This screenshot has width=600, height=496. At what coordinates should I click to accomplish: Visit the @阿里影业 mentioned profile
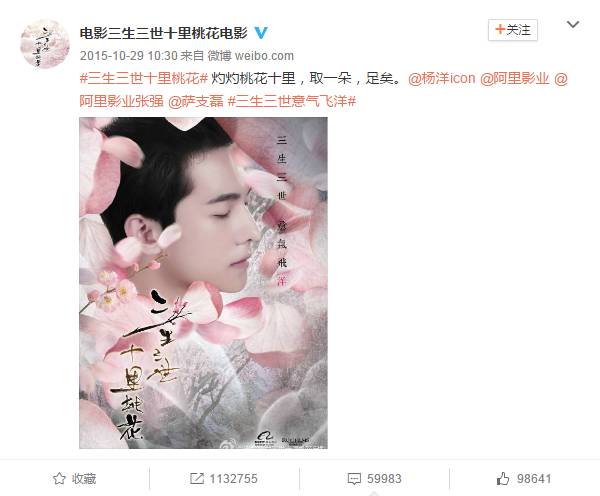515,79
